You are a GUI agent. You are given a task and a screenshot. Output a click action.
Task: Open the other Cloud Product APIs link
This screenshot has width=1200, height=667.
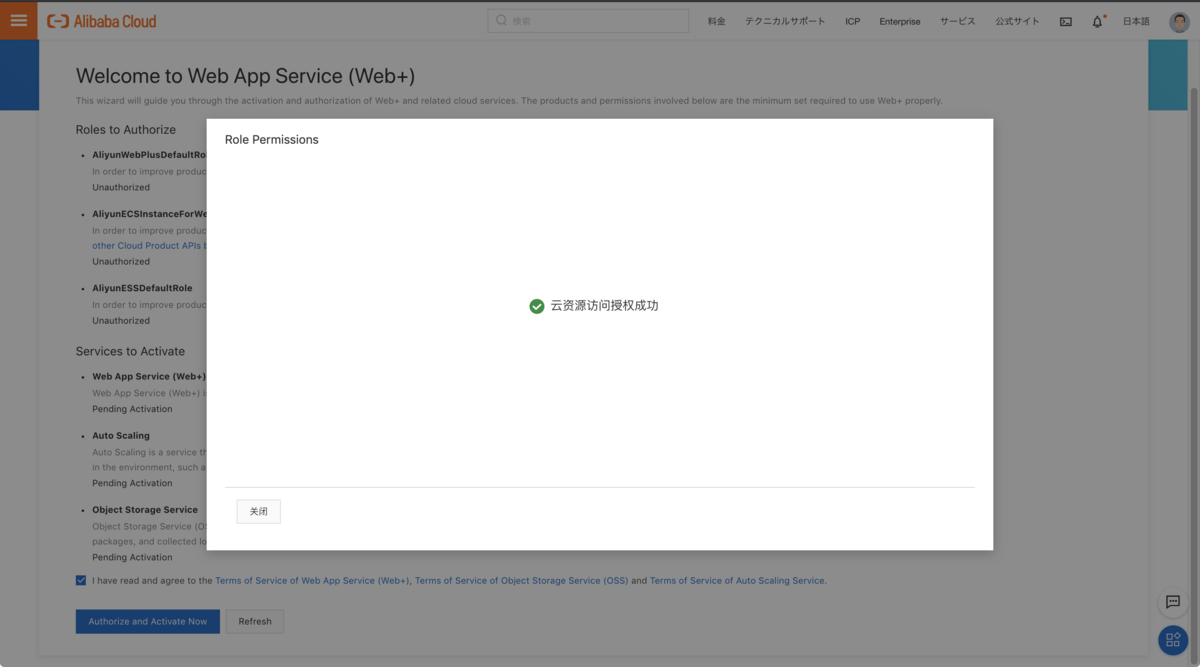pos(149,245)
